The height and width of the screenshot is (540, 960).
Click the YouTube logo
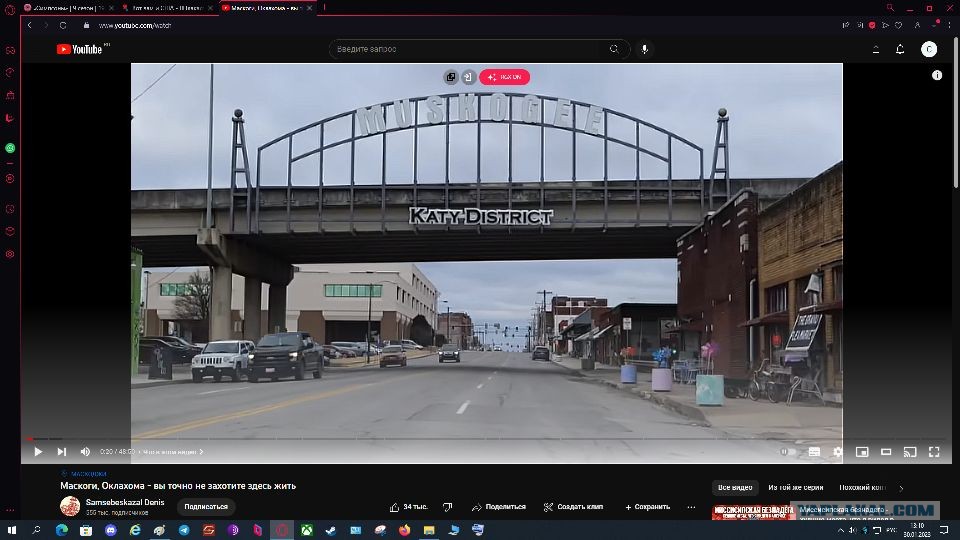[x=80, y=49]
